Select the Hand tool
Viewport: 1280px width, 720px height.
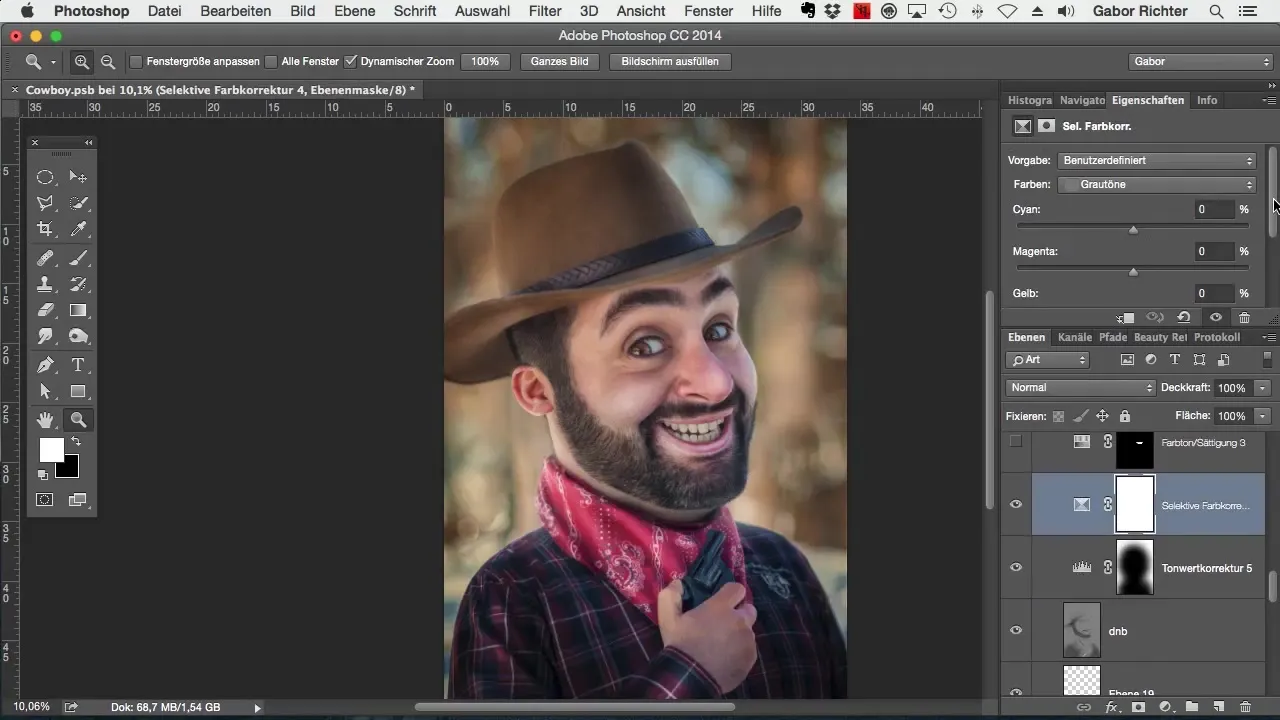click(x=45, y=420)
